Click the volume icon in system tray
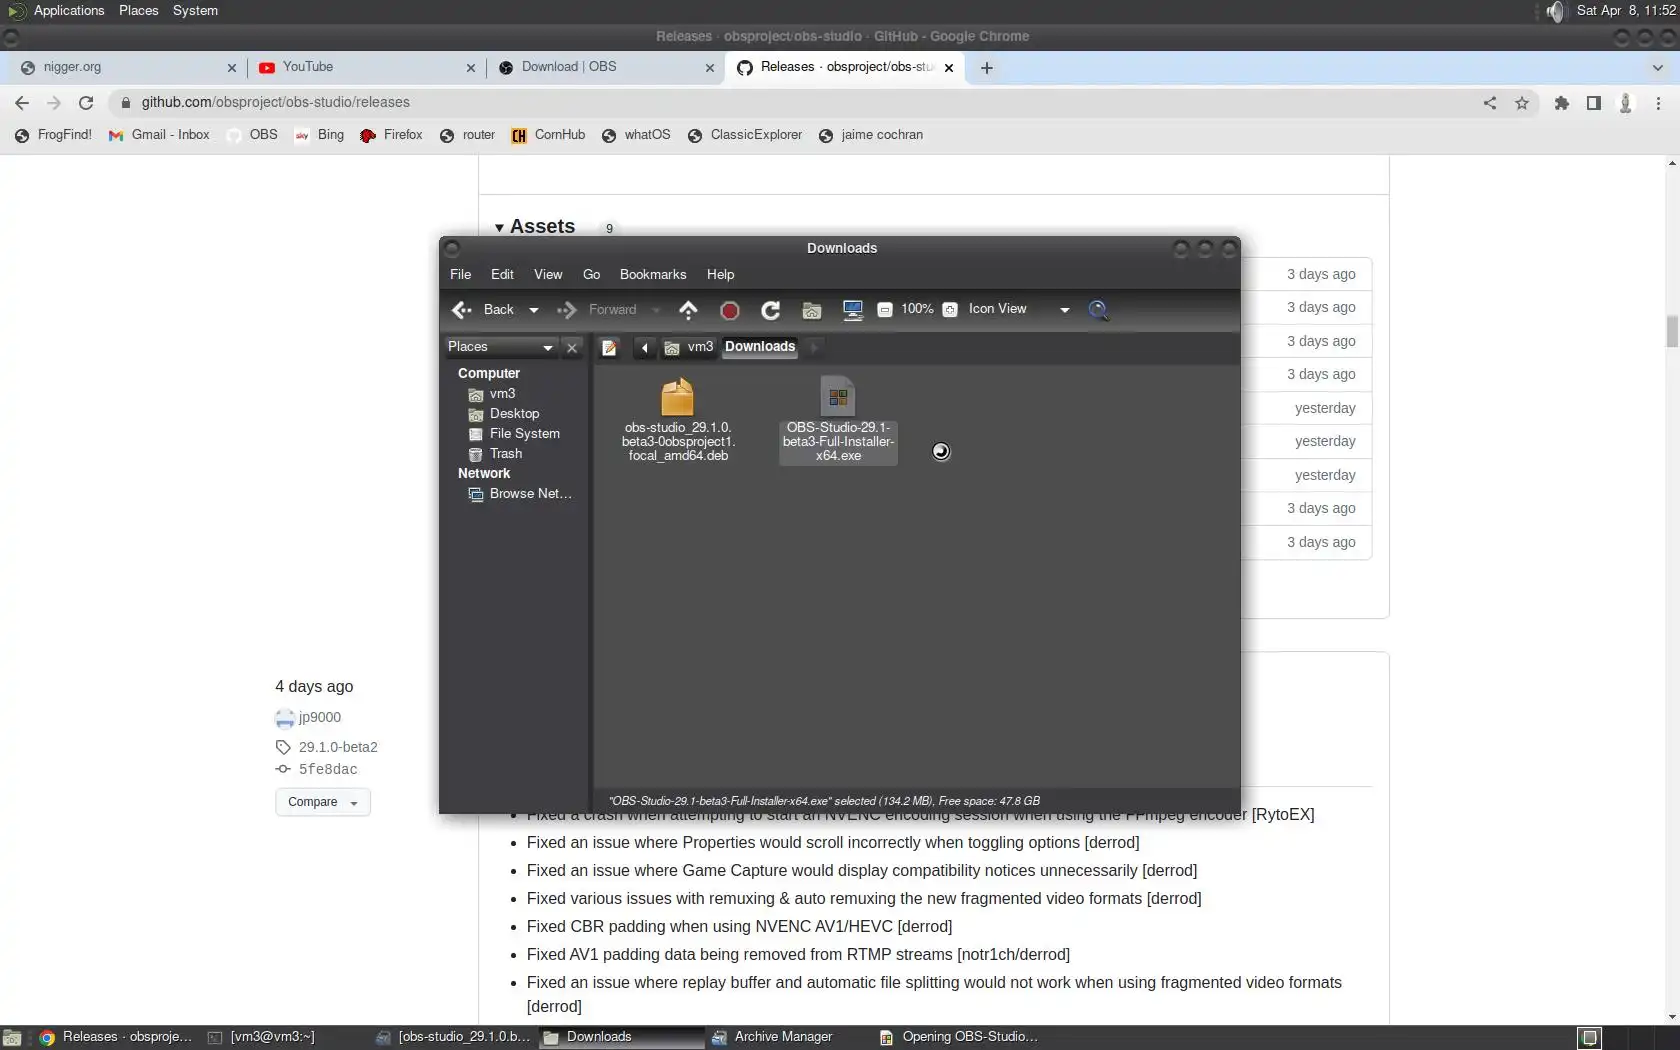This screenshot has width=1680, height=1050. (1555, 11)
